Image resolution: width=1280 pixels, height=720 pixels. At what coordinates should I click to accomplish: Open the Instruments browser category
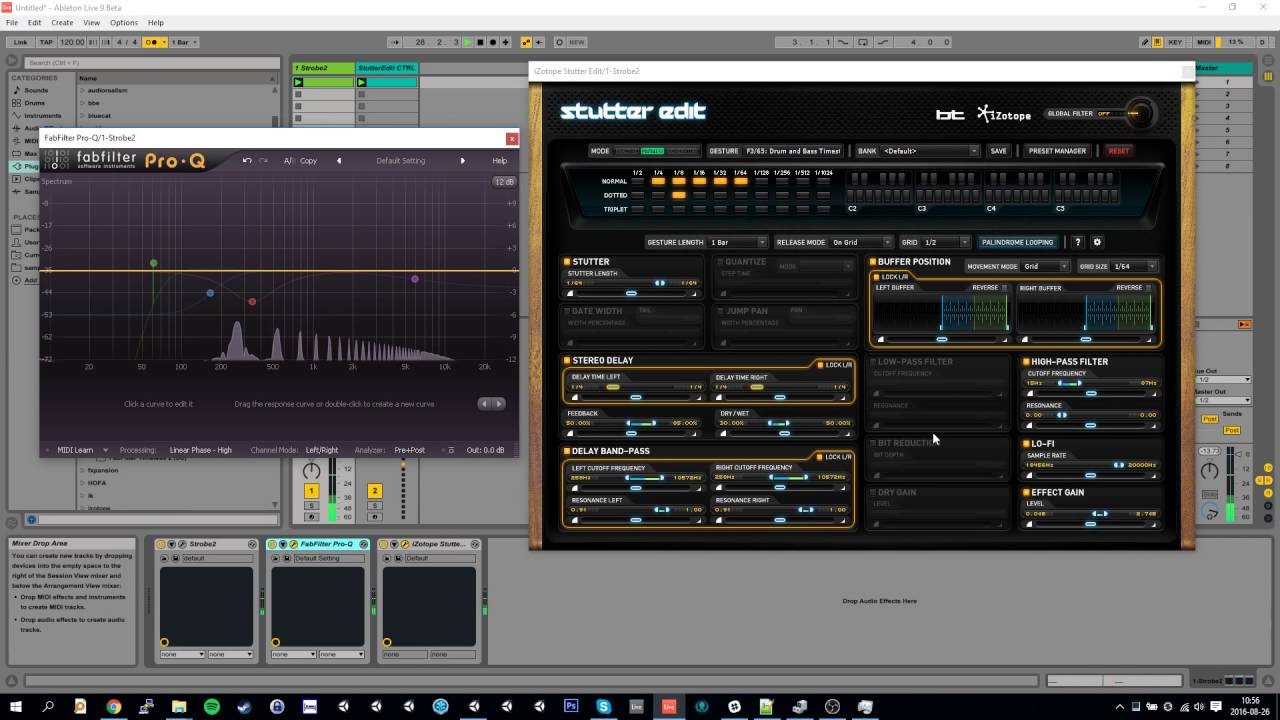42,116
